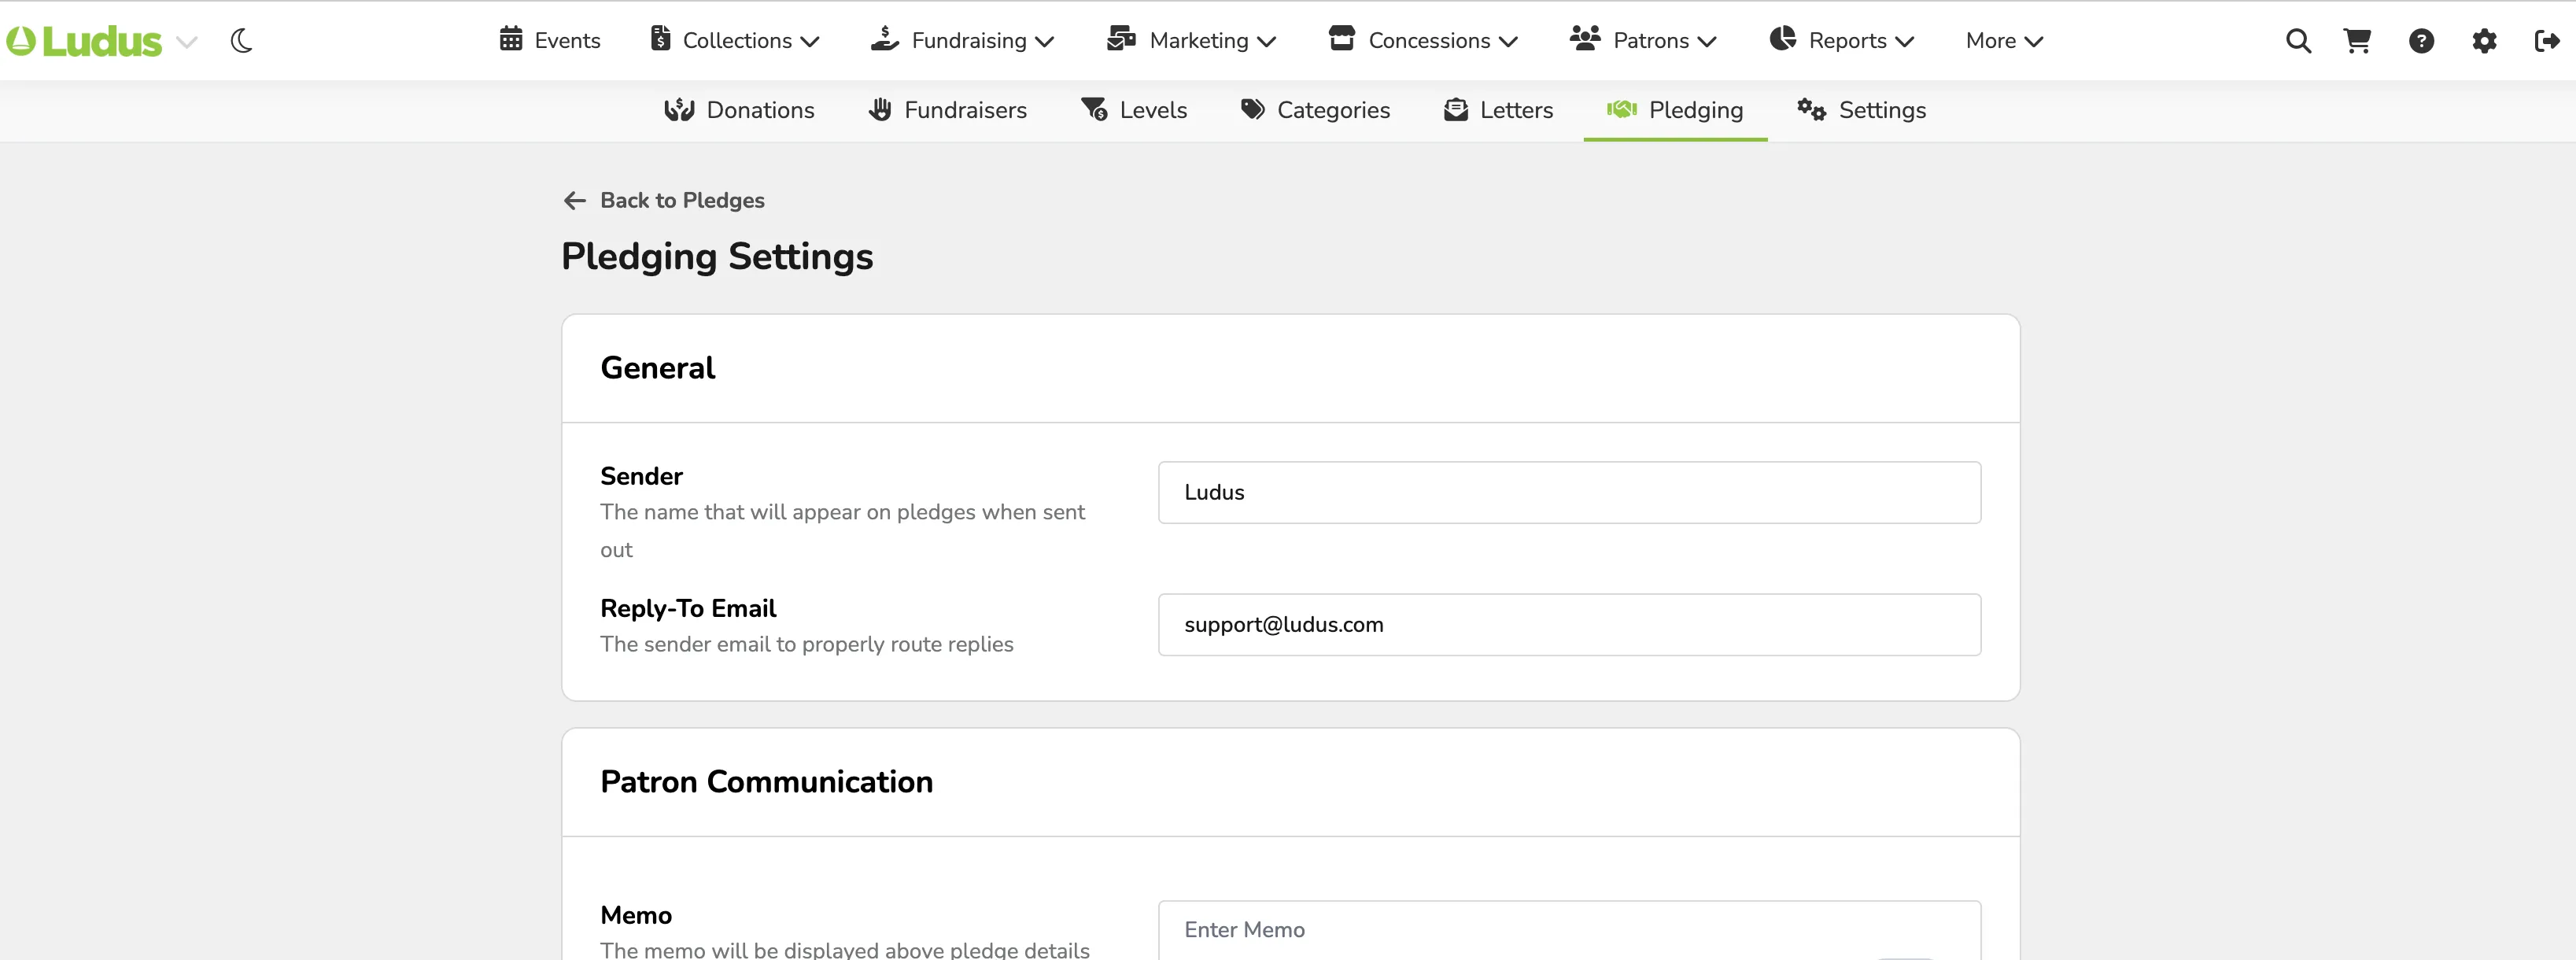Open the Events menu item
The image size is (2576, 960).
click(550, 41)
